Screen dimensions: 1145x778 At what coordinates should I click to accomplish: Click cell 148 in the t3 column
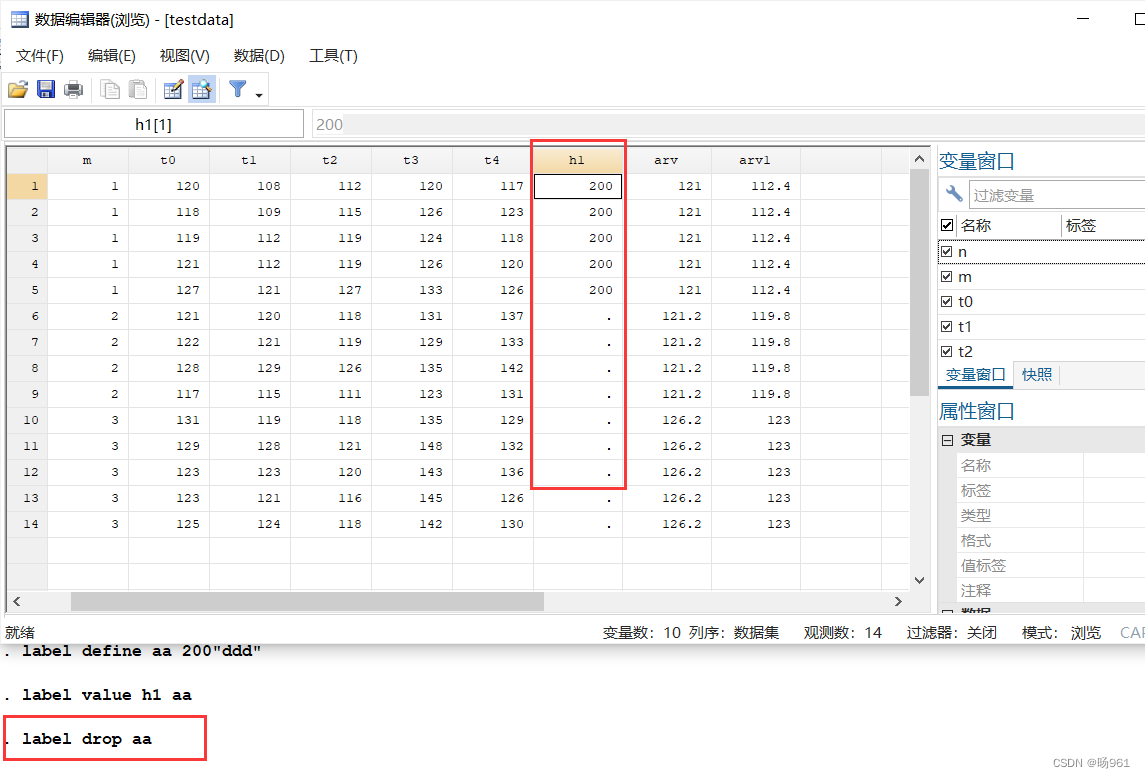pos(412,446)
